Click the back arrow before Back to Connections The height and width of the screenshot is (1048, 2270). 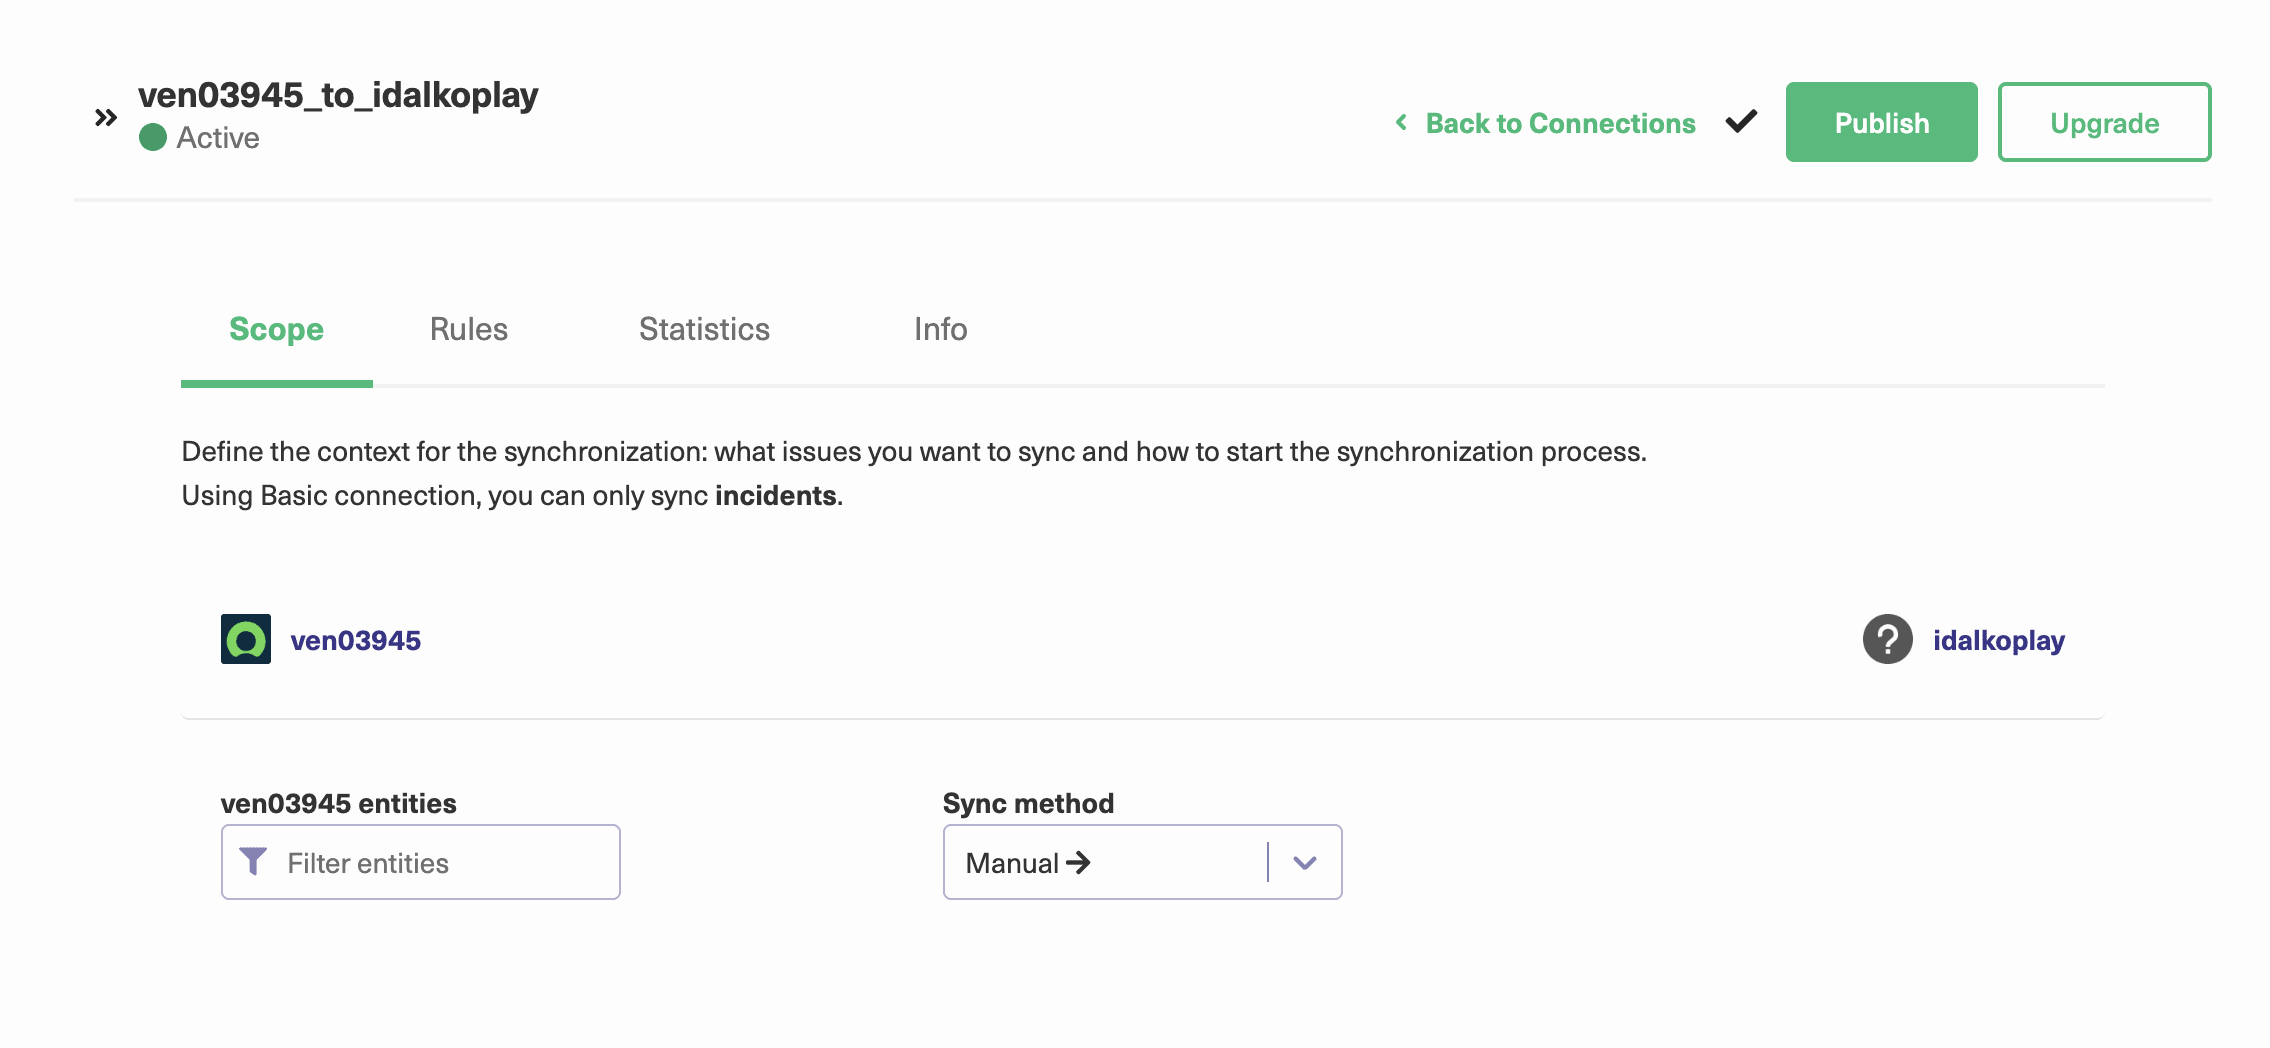1401,122
